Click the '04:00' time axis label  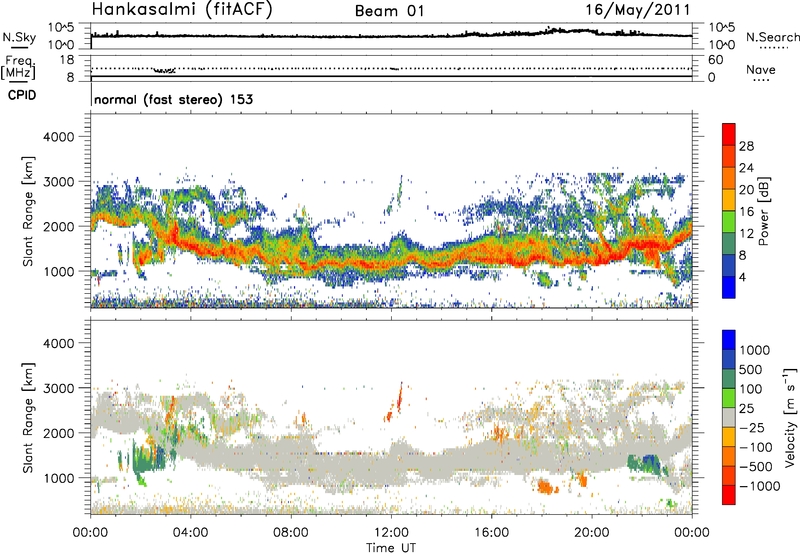(190, 533)
